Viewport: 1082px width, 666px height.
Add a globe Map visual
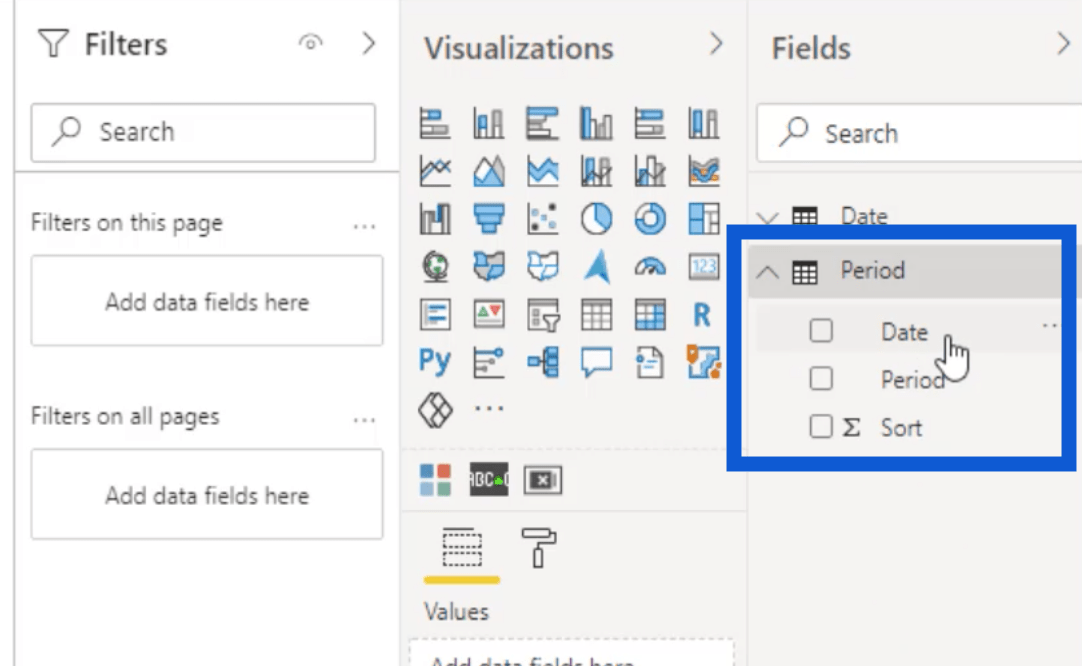(x=435, y=267)
